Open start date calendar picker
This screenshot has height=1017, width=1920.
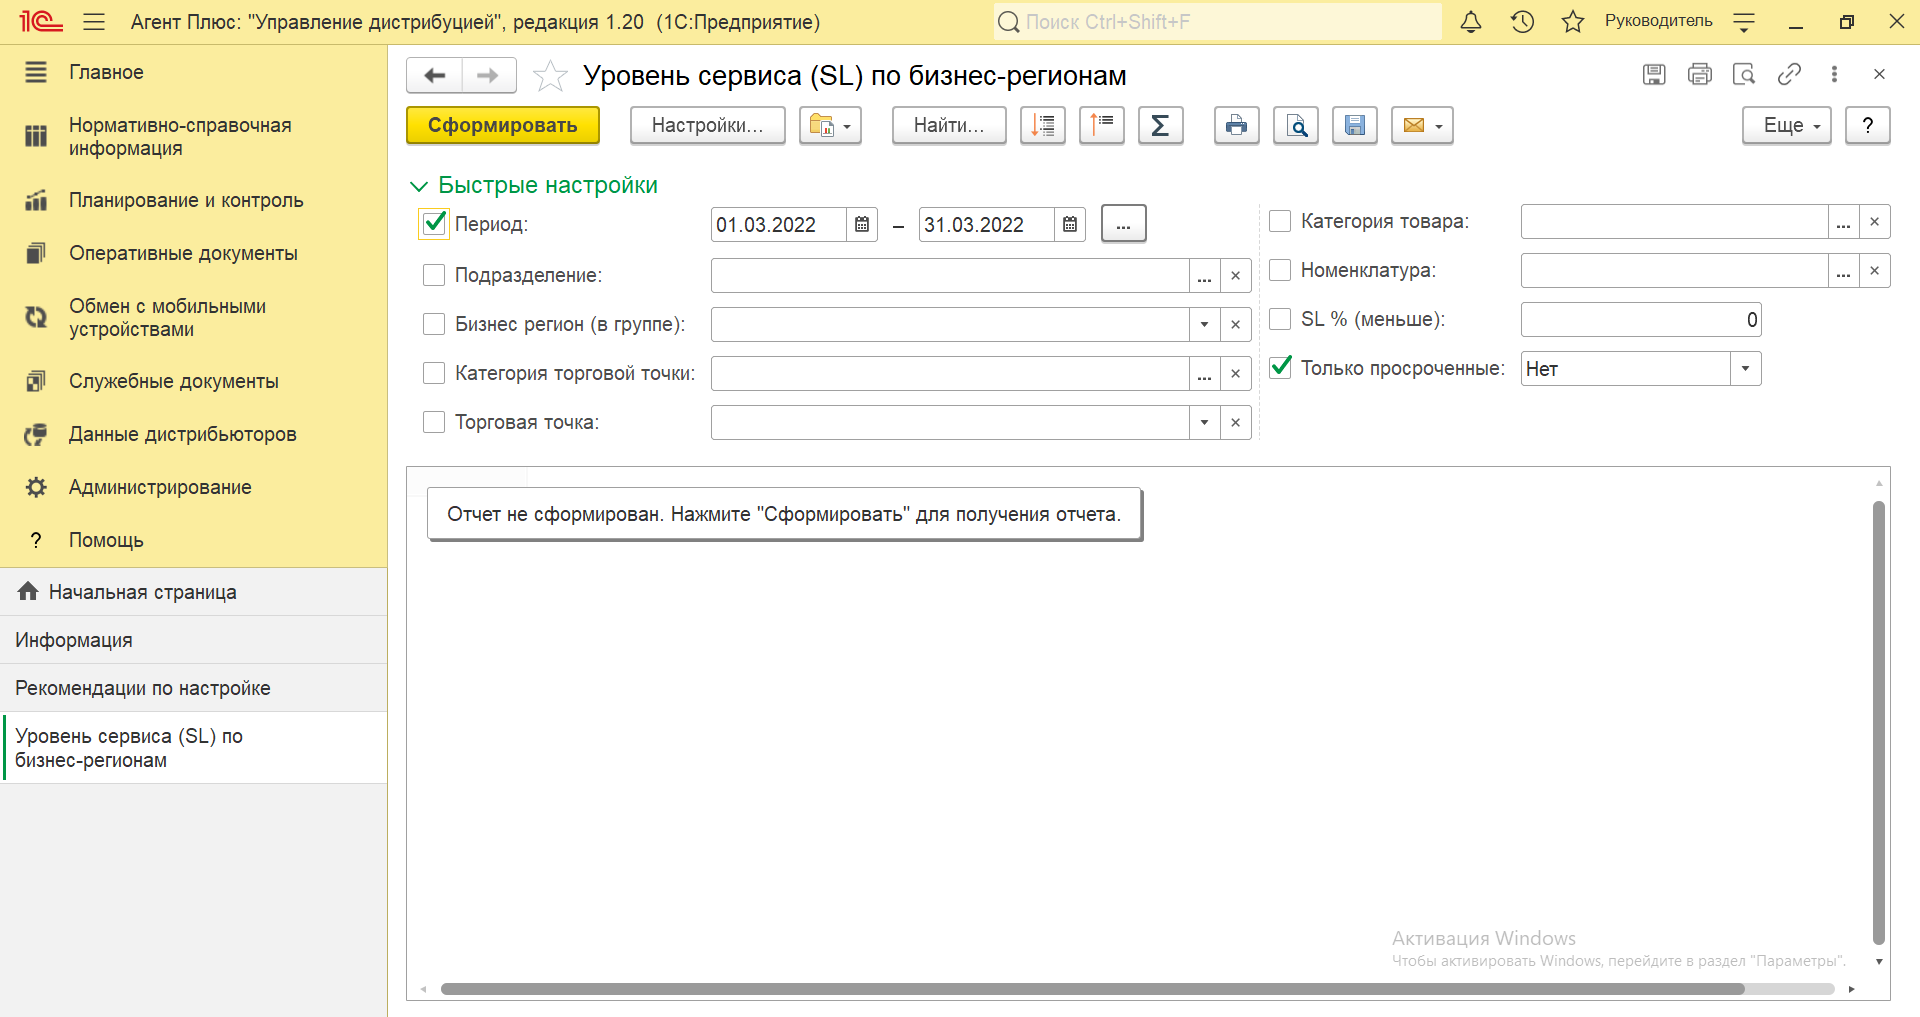862,224
